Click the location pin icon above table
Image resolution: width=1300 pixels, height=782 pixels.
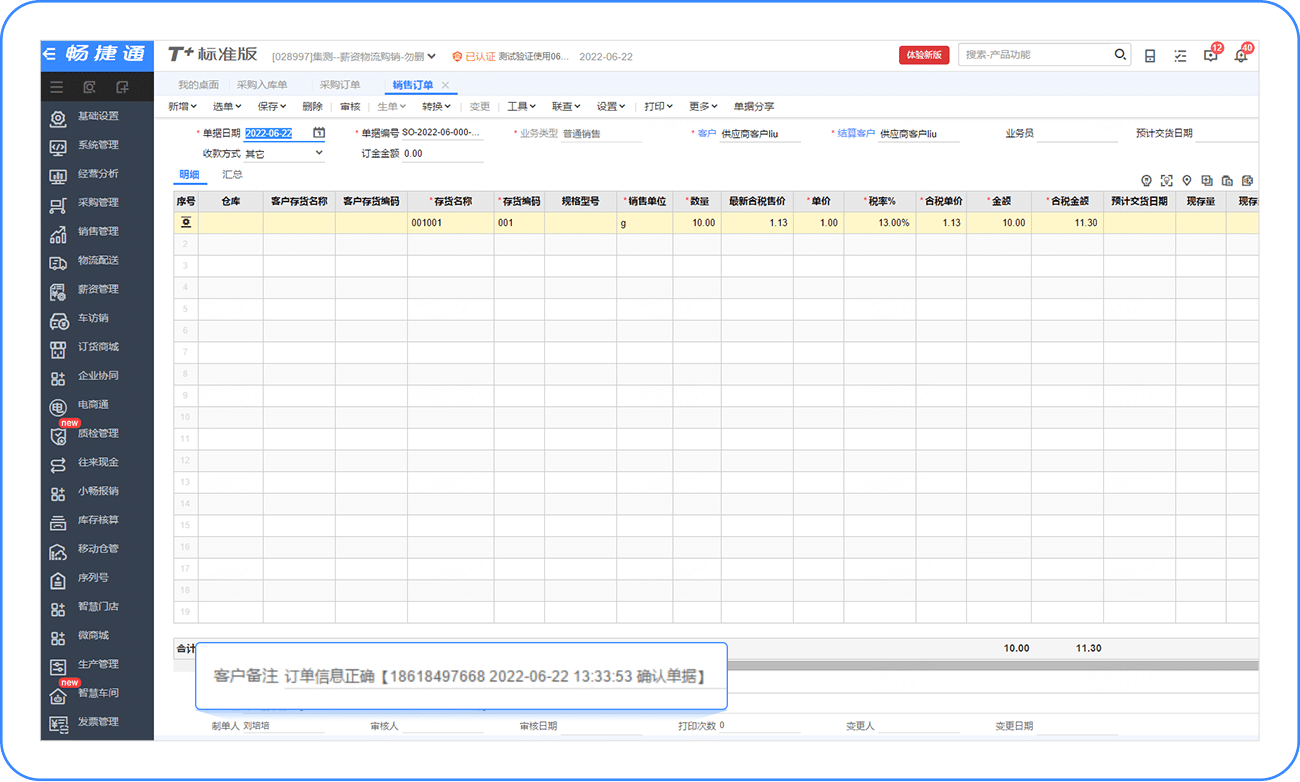(1187, 180)
